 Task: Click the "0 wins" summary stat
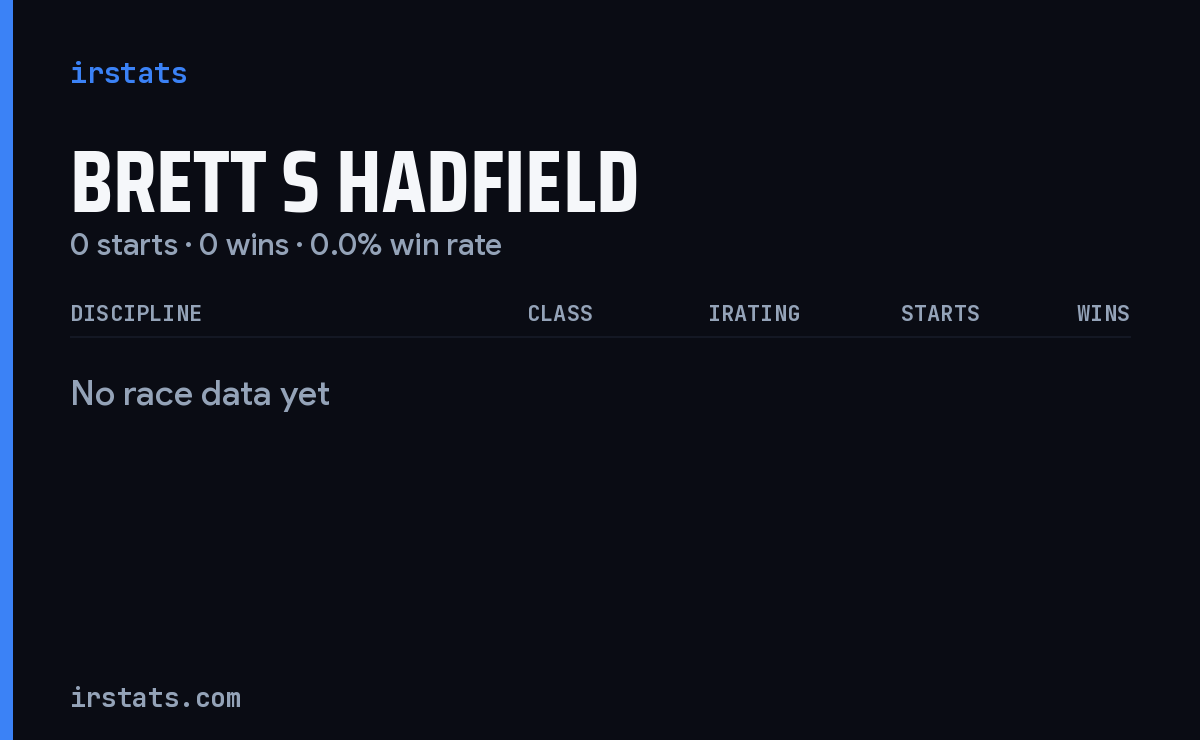coord(244,245)
